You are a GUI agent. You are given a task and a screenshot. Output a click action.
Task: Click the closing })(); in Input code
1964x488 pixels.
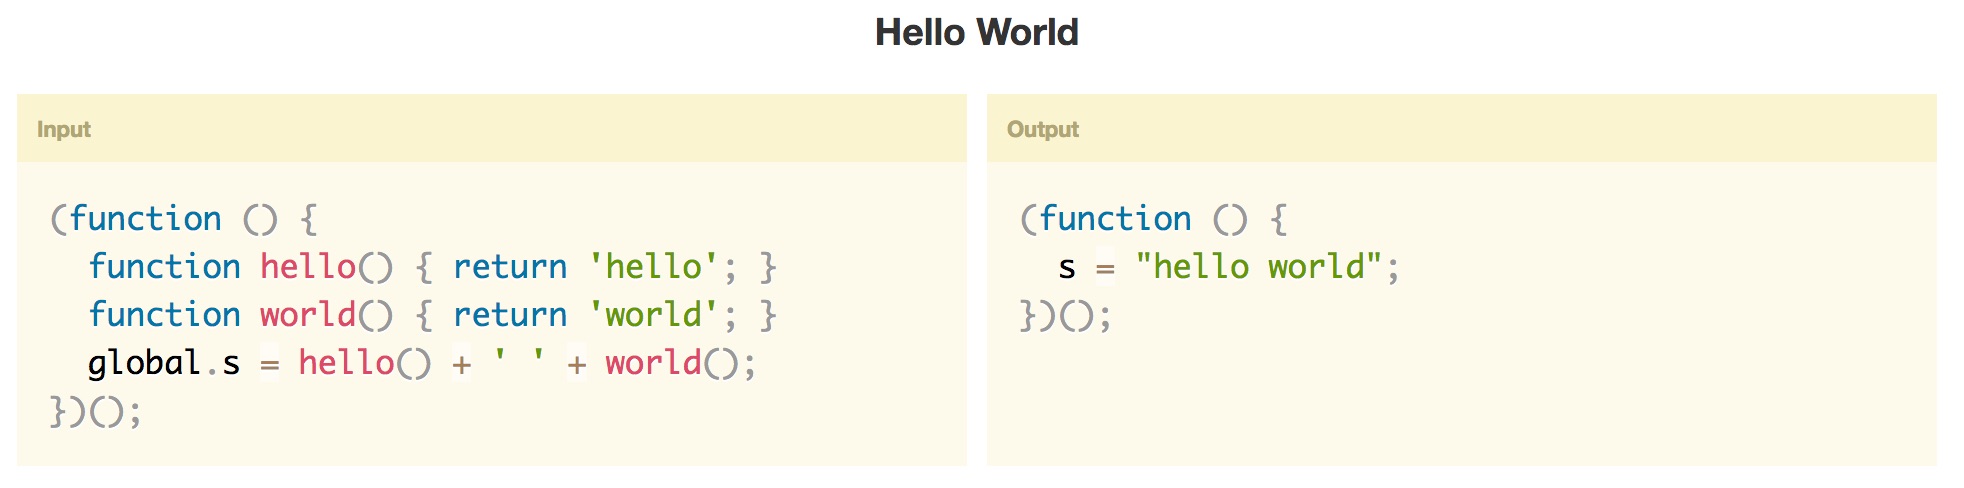[x=96, y=411]
